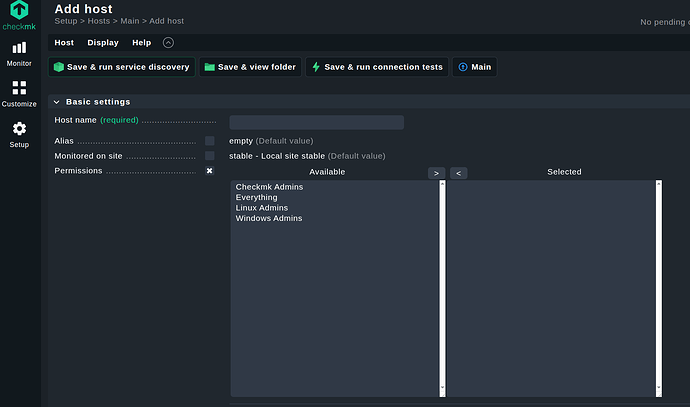This screenshot has height=407, width=690.
Task: Enable the Monitored on site checkbox
Action: 210,156
